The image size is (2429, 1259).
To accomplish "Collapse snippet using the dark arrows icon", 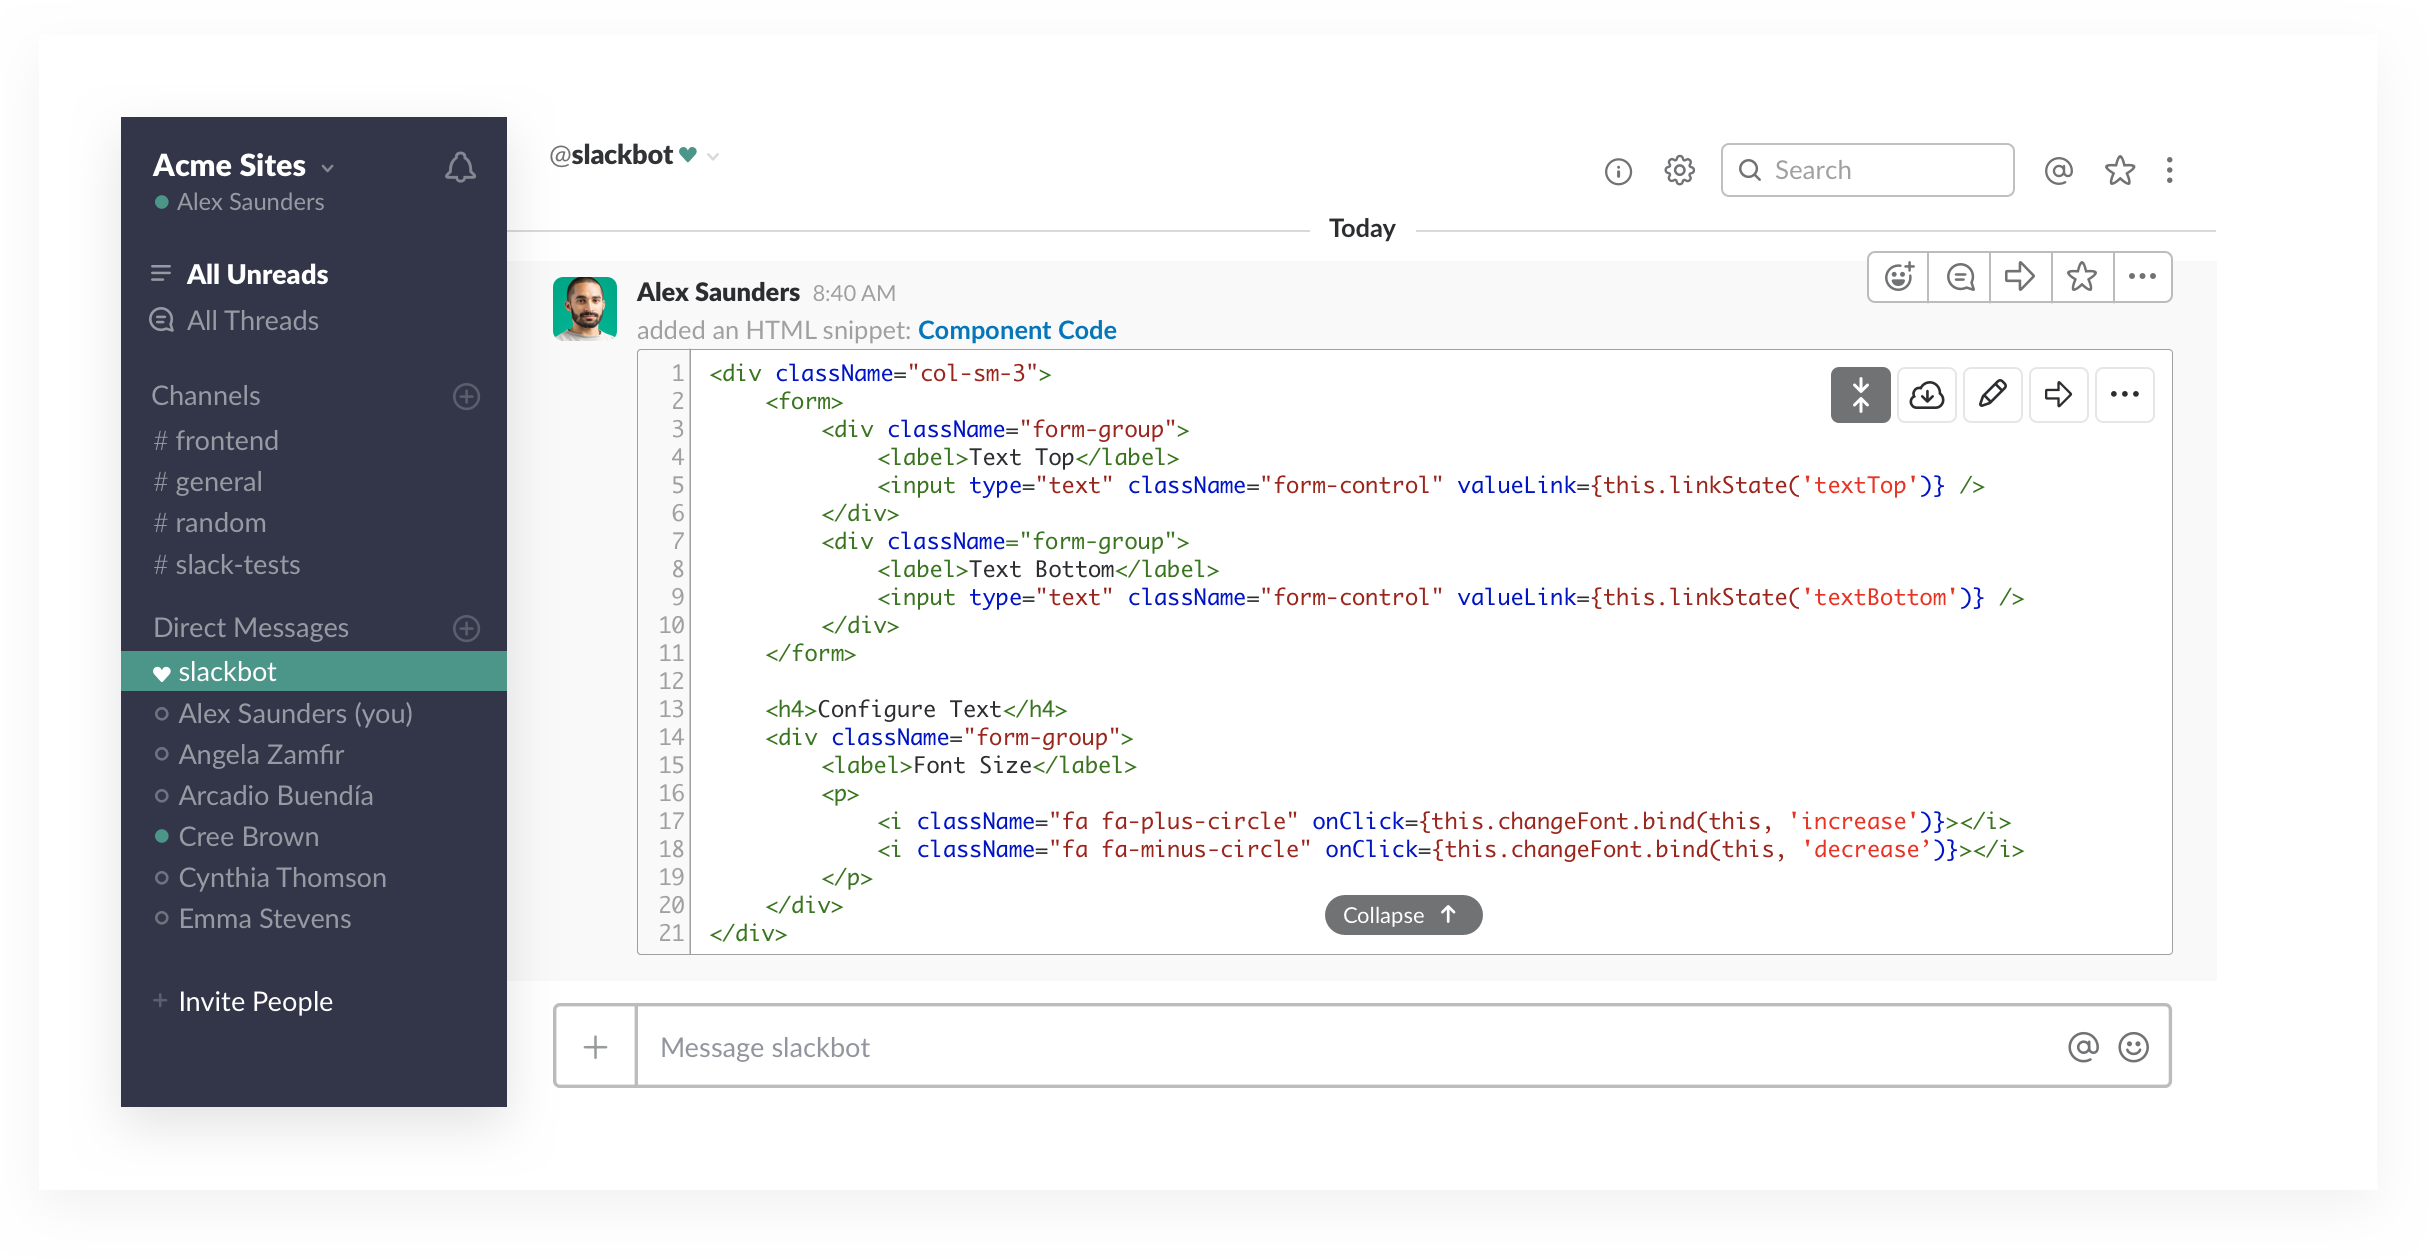I will 1861,395.
